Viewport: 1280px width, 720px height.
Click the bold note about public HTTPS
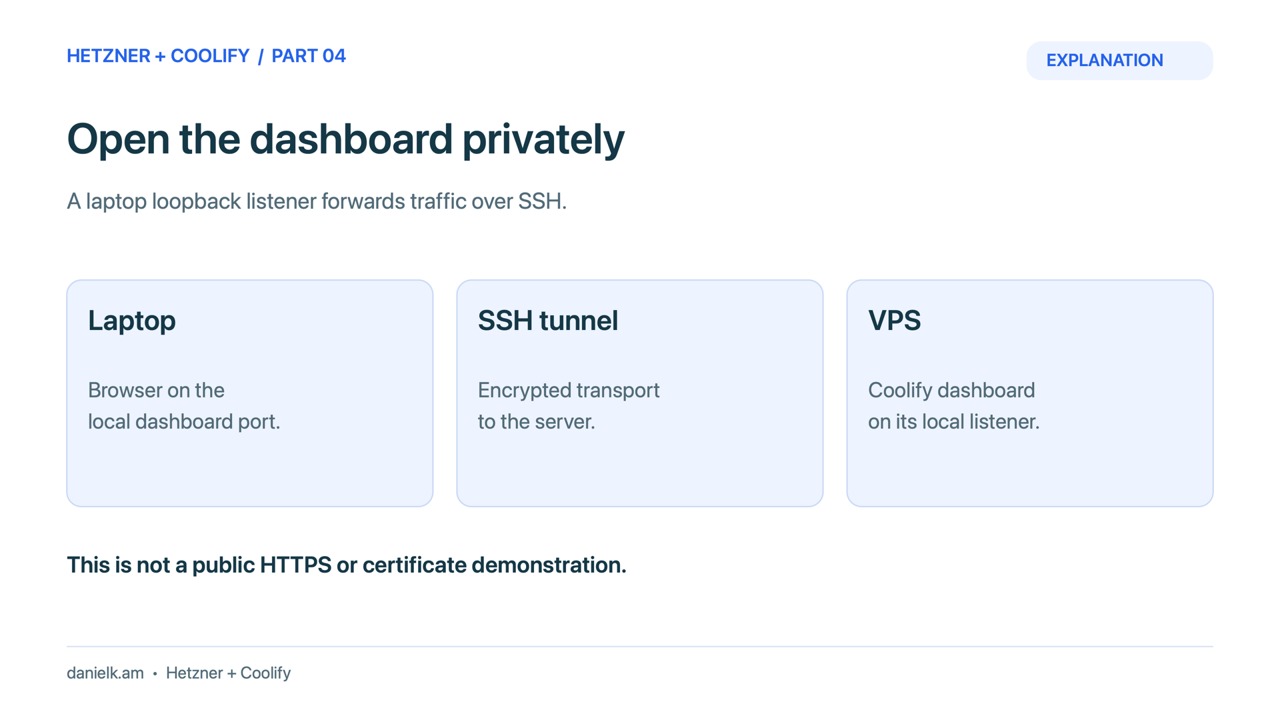(x=347, y=565)
